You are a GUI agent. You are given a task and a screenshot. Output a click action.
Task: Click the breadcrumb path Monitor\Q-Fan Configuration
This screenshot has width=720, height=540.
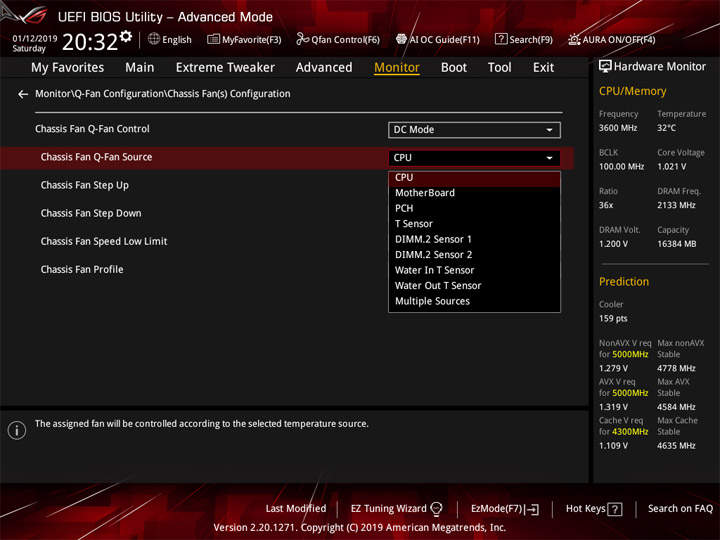(x=163, y=94)
